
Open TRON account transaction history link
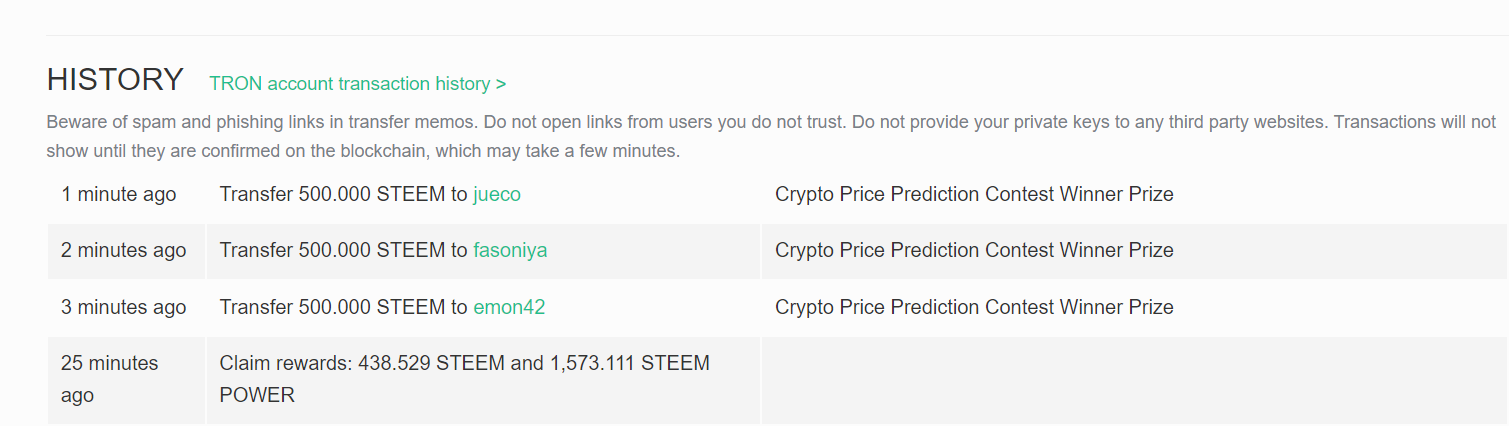tap(350, 84)
